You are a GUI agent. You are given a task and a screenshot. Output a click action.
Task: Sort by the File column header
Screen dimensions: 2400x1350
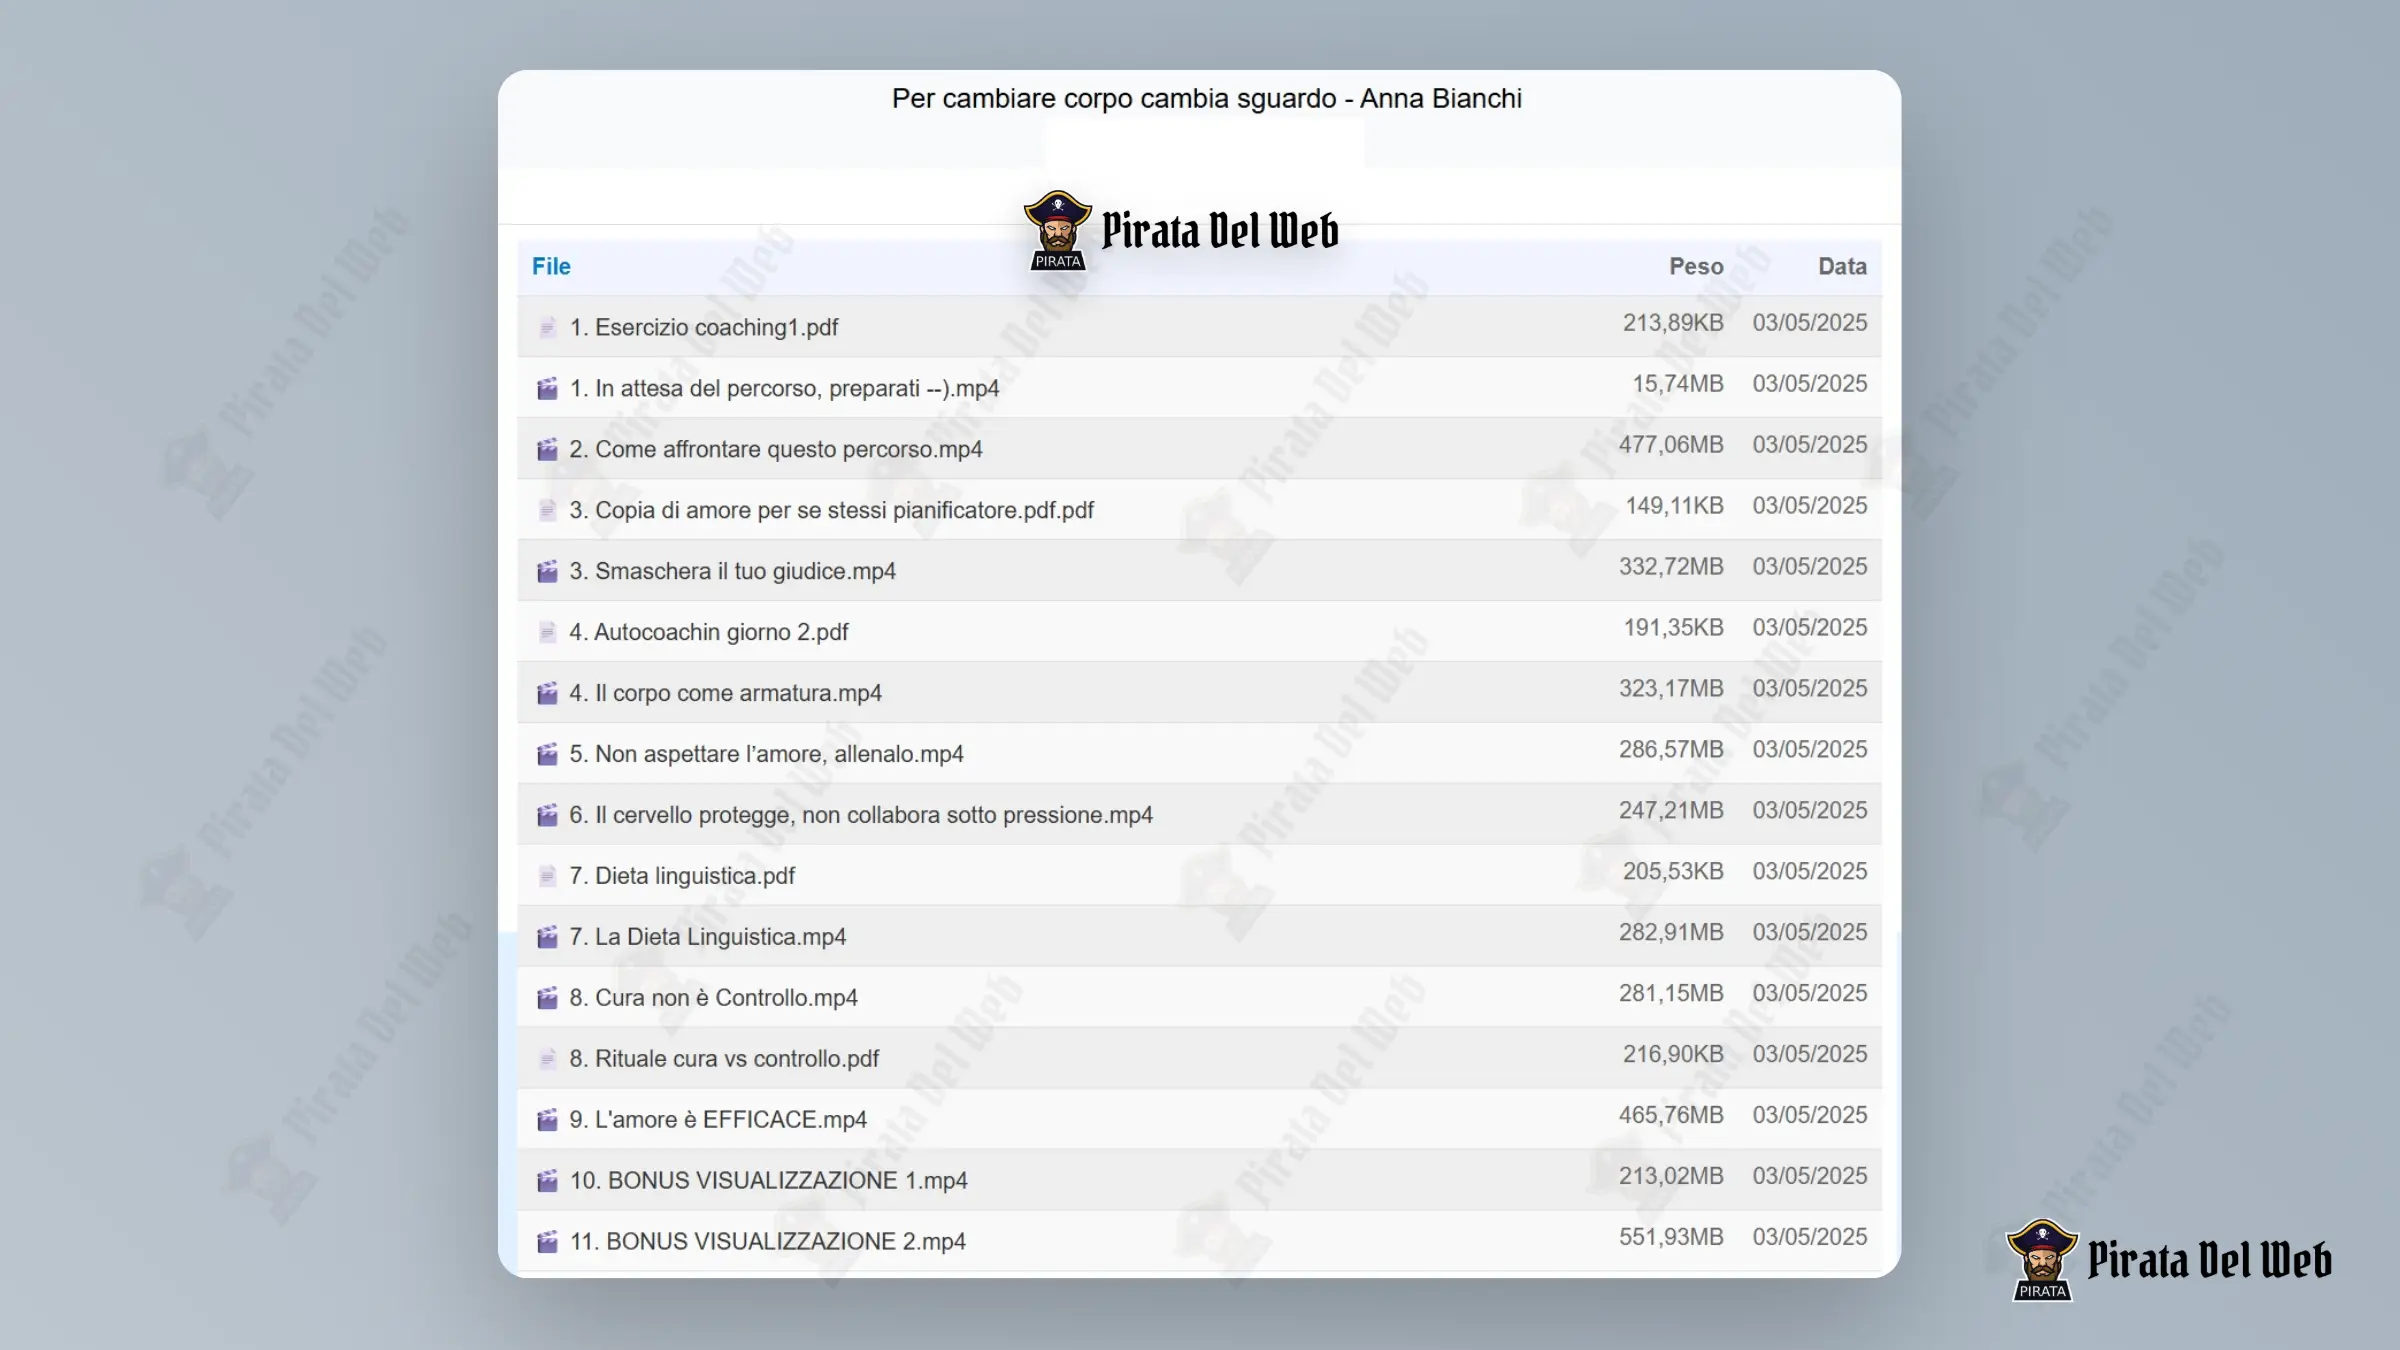coord(551,266)
